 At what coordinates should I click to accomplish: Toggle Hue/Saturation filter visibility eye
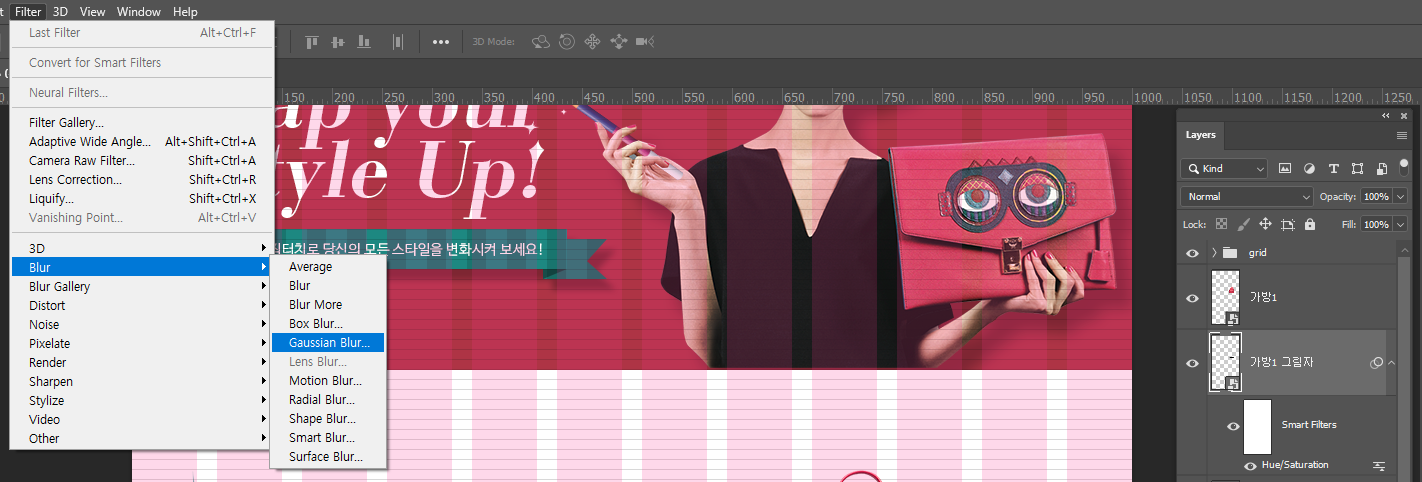[1250, 466]
